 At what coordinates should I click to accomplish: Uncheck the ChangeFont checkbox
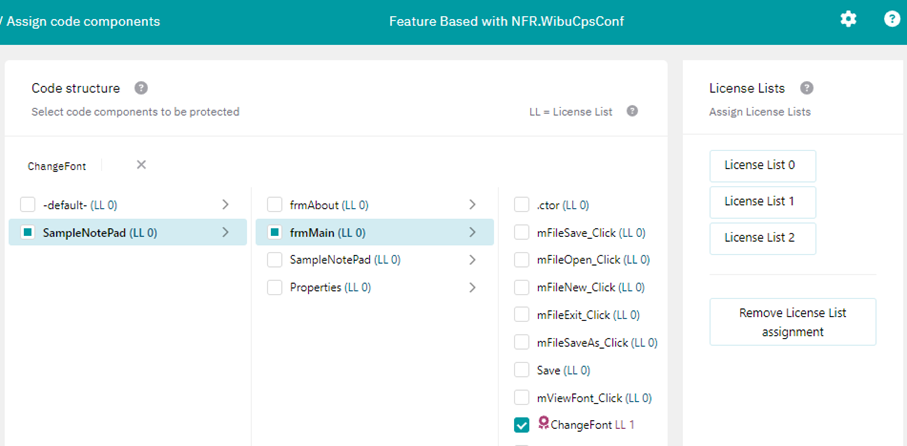click(522, 425)
